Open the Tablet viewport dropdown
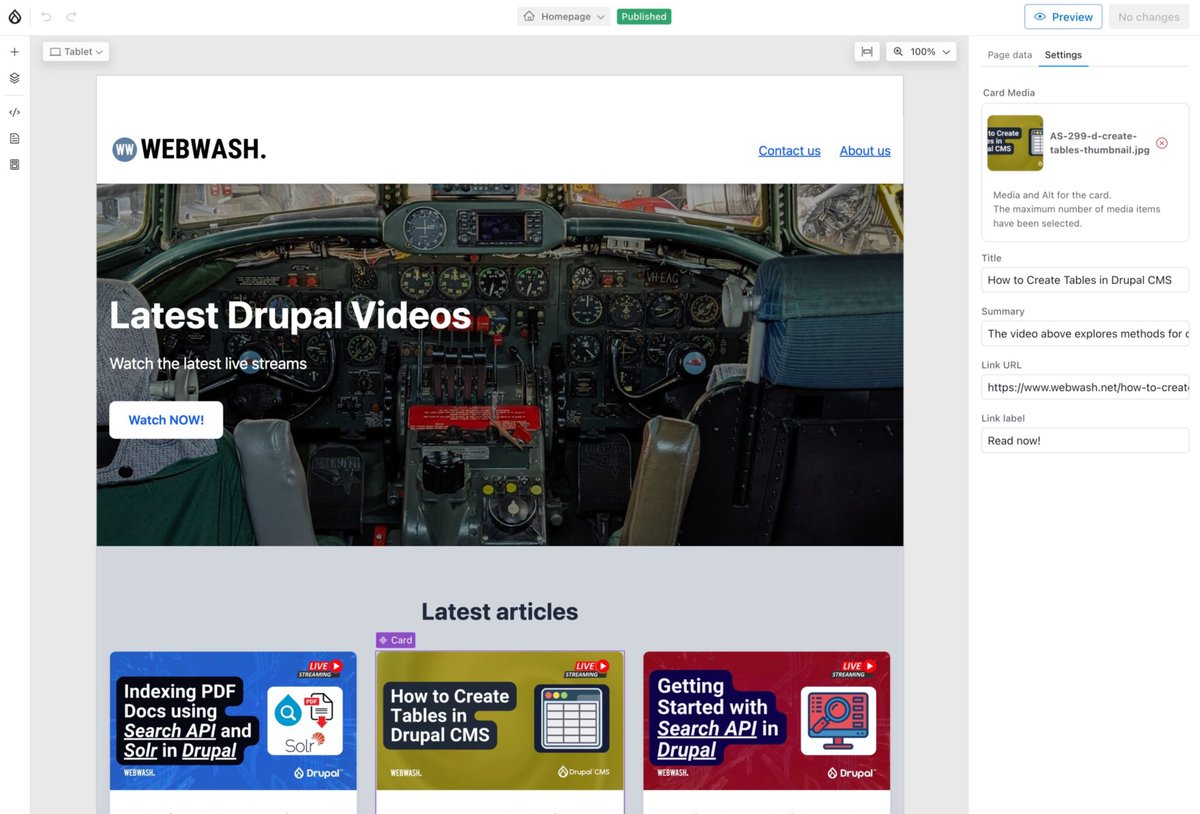1200x814 pixels. (75, 51)
